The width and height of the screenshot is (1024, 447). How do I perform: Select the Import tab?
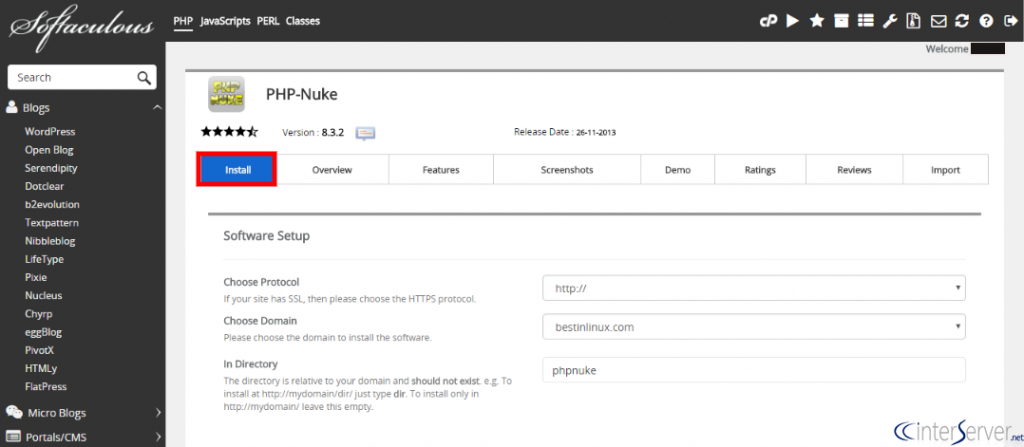click(x=946, y=170)
